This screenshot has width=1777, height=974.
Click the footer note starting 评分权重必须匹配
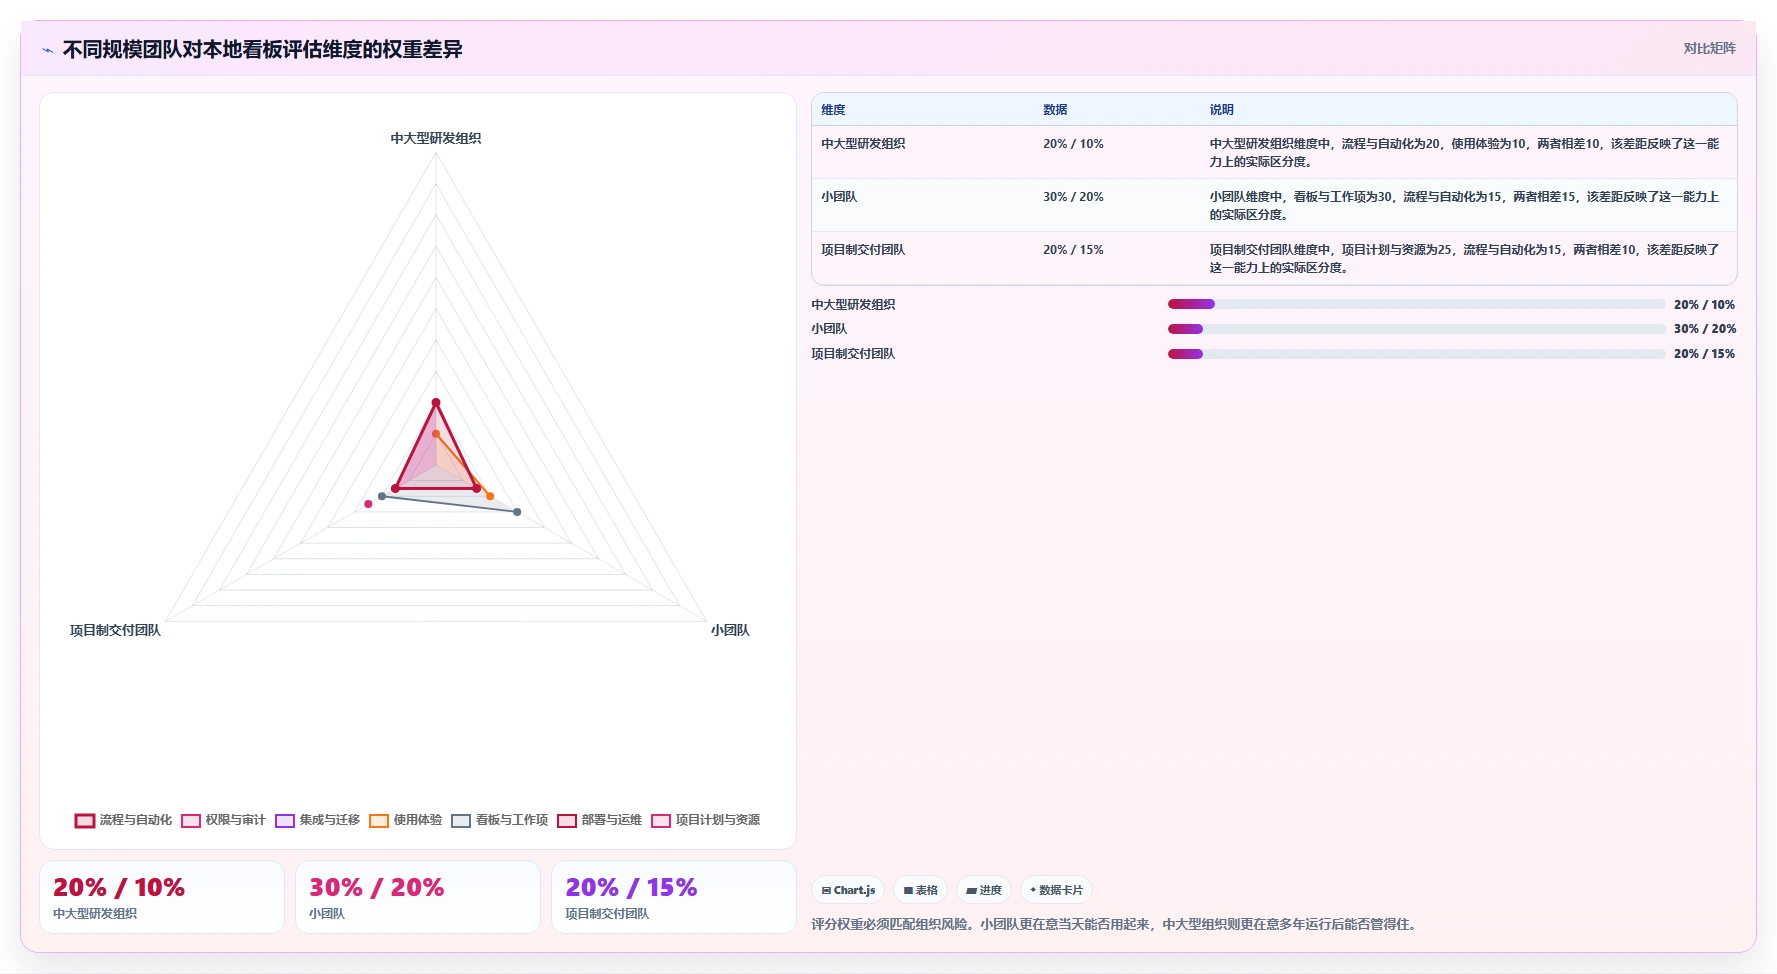click(x=1115, y=924)
